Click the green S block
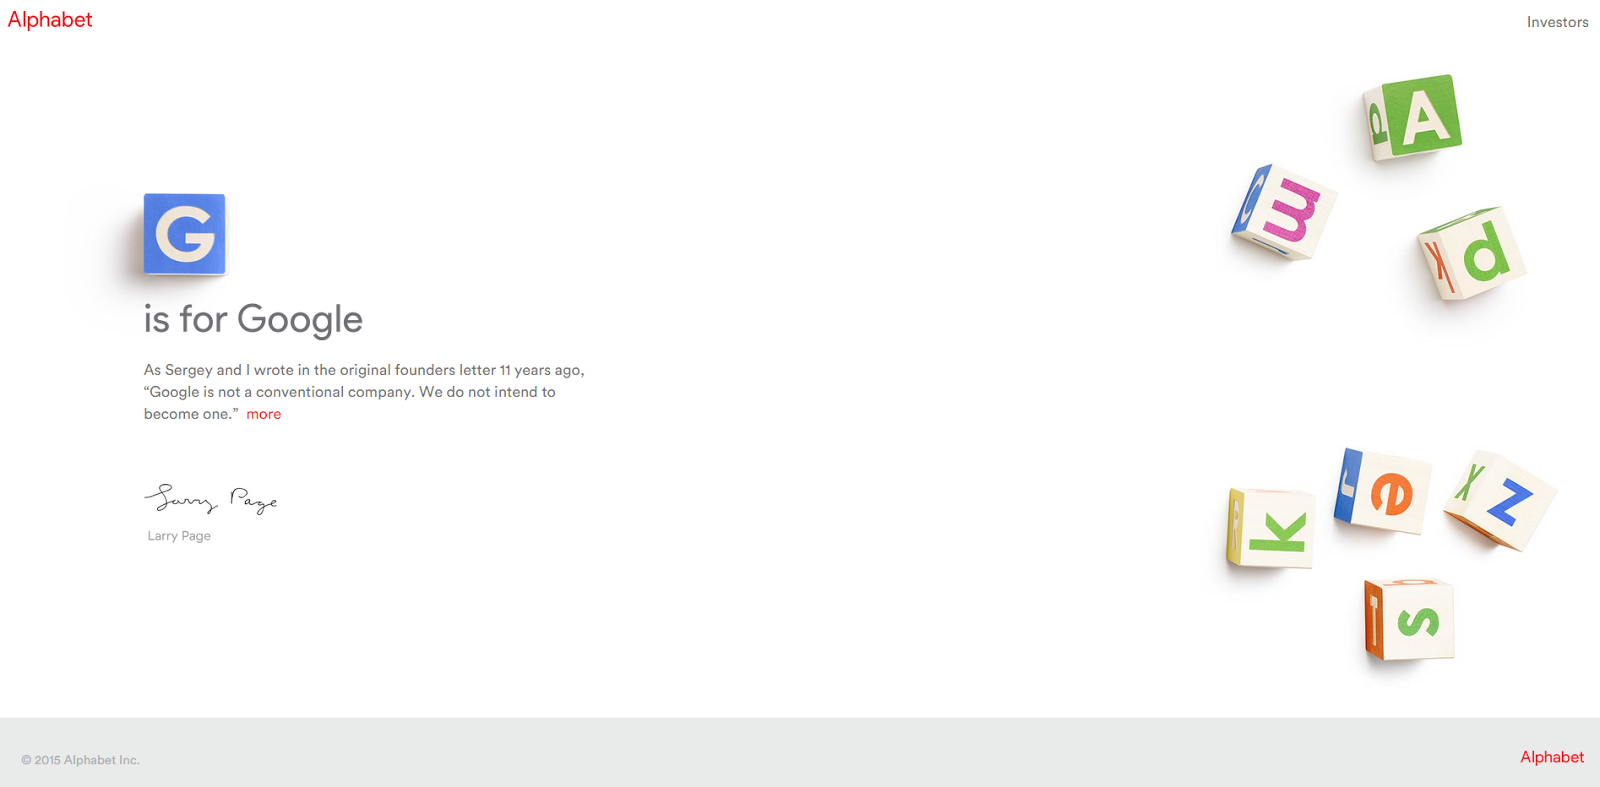The width and height of the screenshot is (1600, 787). click(x=1409, y=619)
